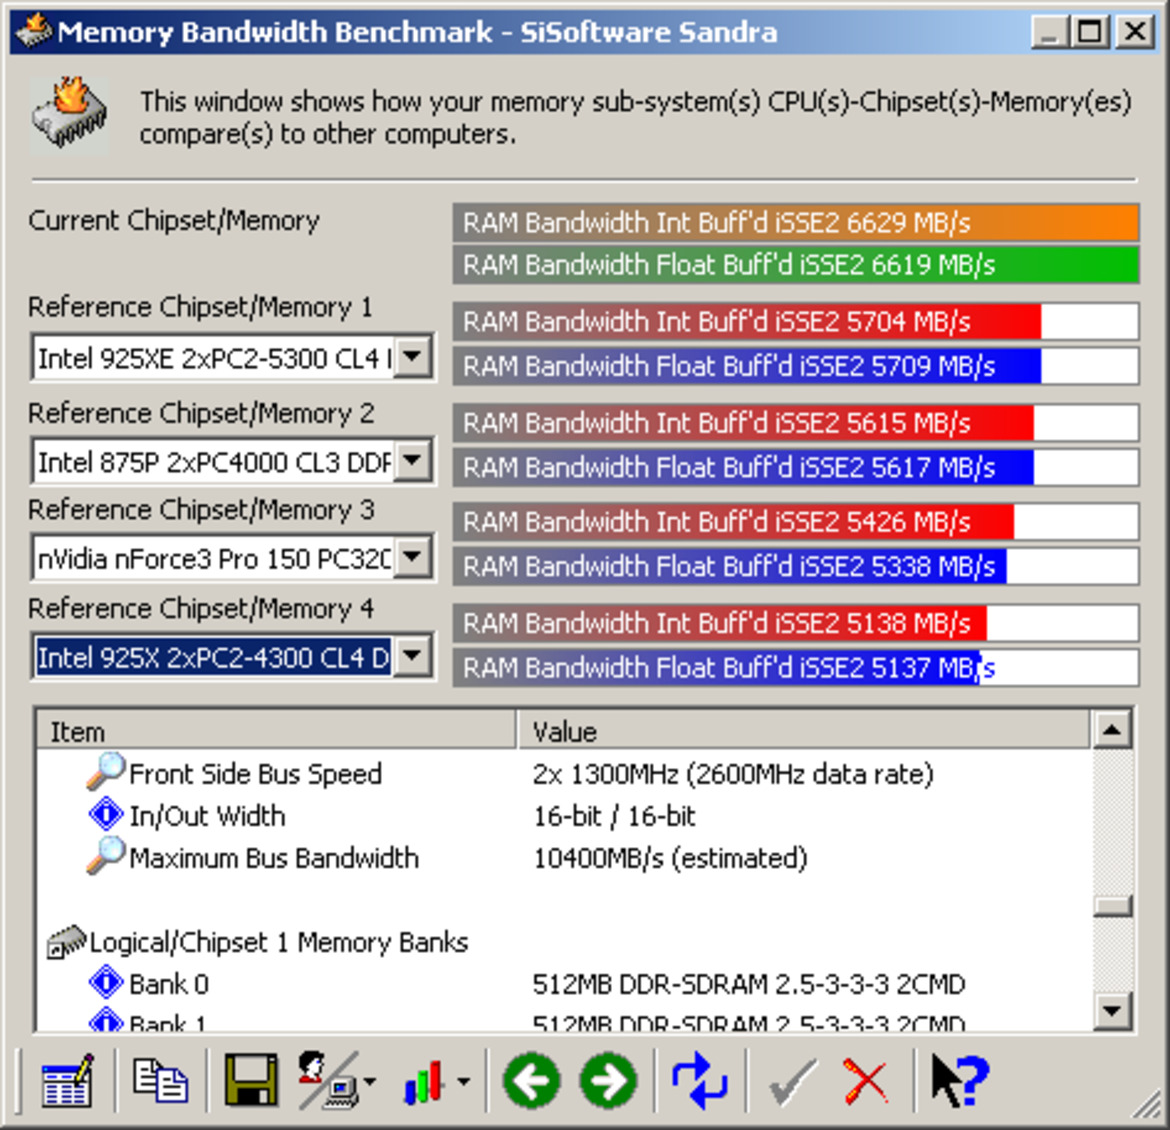1170x1130 pixels.
Task: Click Bank 0 value 512MB DDR-SDRAM 2.5-3-3-3 2CMD
Action: pos(748,984)
